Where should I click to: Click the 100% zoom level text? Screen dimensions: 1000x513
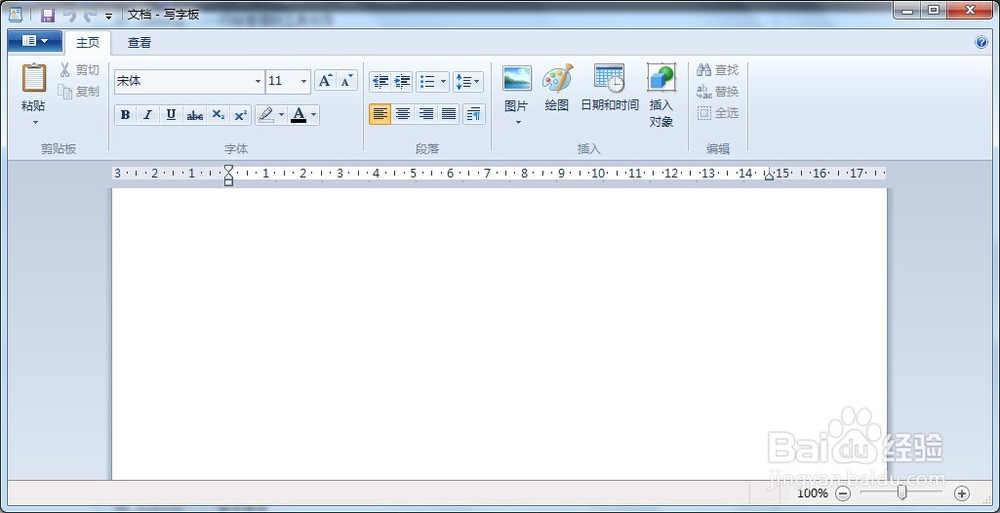click(812, 493)
